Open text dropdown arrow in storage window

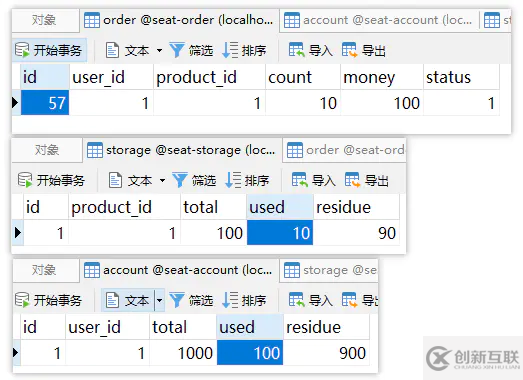click(x=162, y=180)
